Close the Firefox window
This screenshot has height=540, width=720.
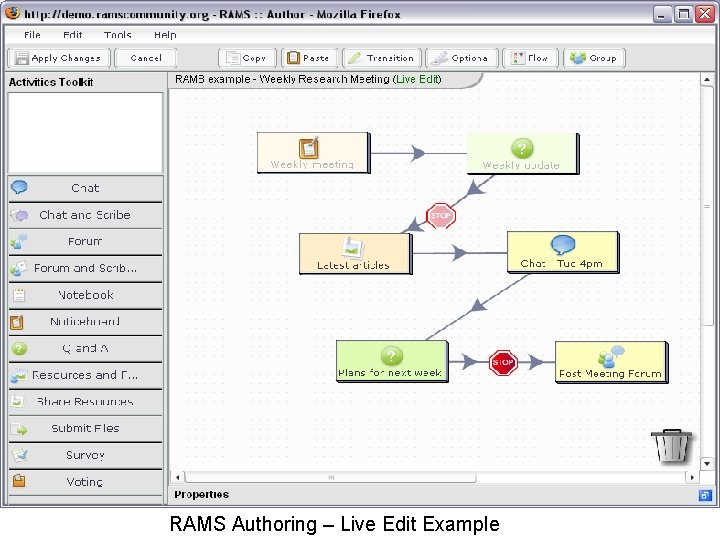coord(705,14)
